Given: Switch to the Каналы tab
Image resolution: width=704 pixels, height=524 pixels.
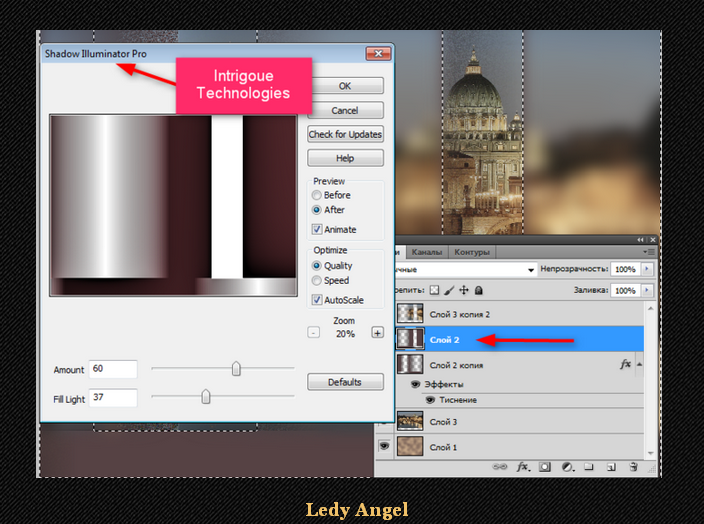Looking at the screenshot, I should [x=426, y=252].
